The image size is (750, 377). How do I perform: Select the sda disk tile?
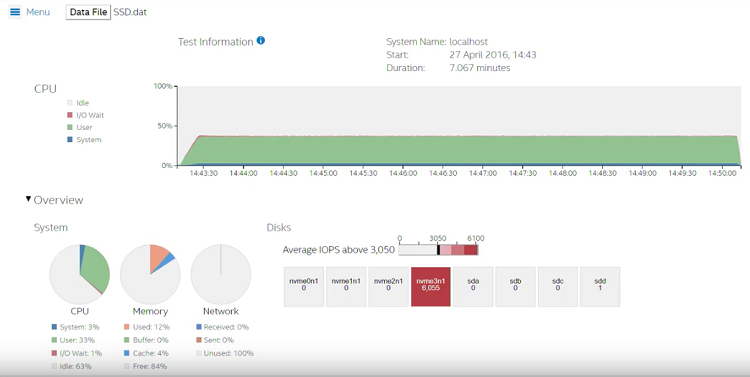(x=473, y=287)
